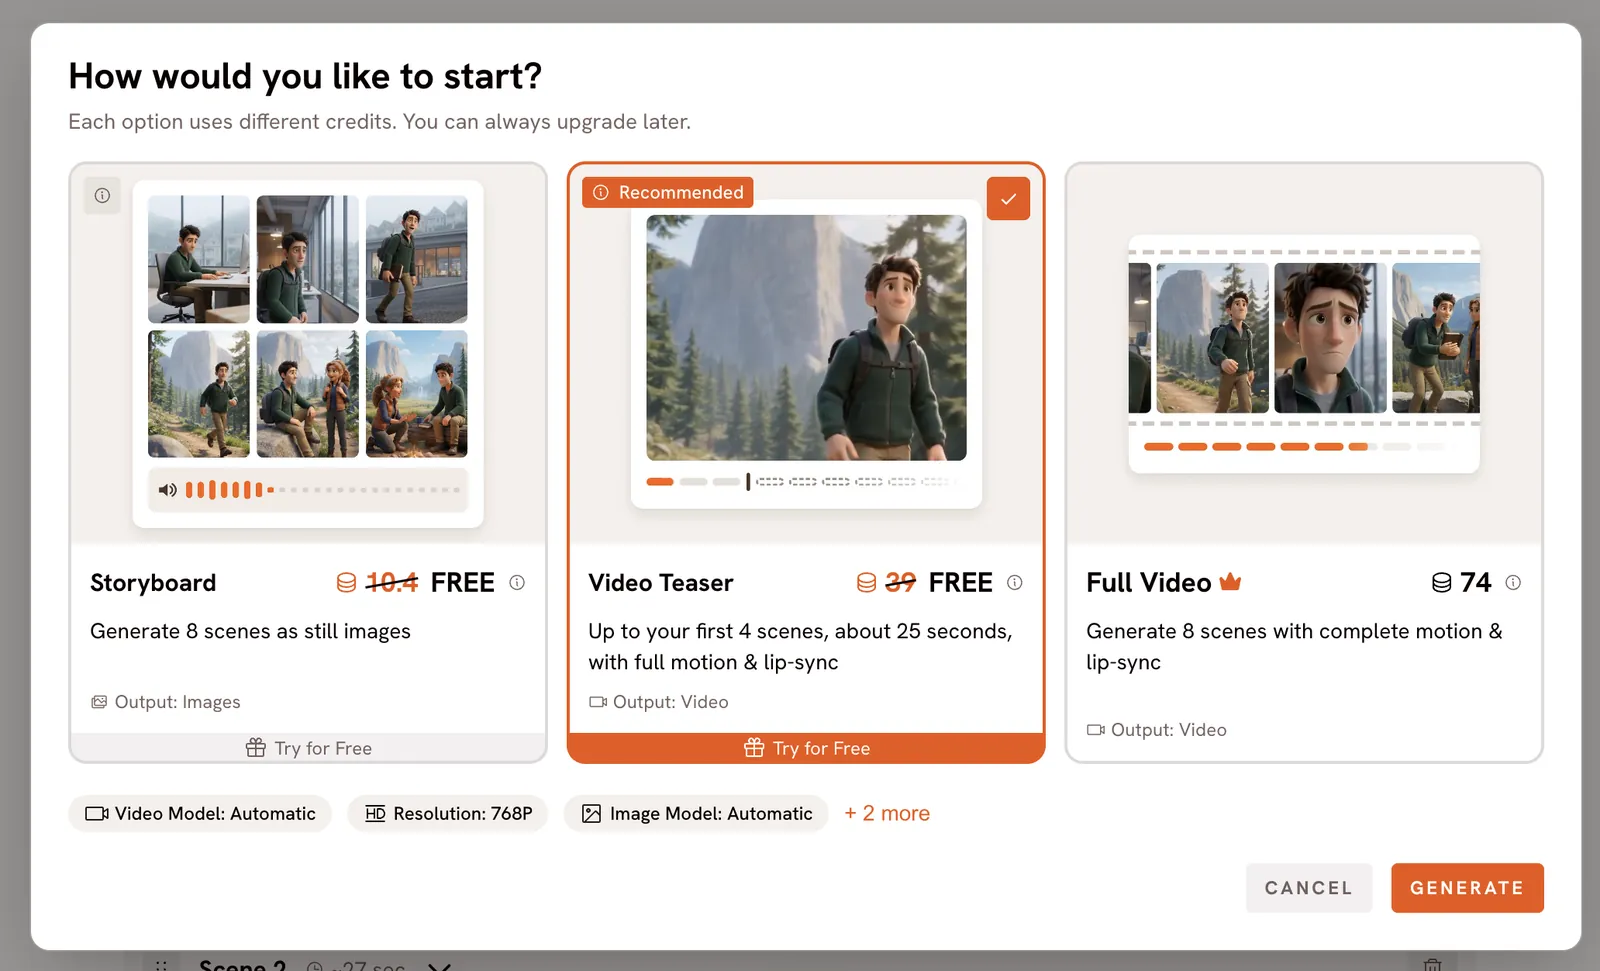Click 'Generate 8 scenes as still images' text
The image size is (1600, 971).
pyautogui.click(x=250, y=631)
